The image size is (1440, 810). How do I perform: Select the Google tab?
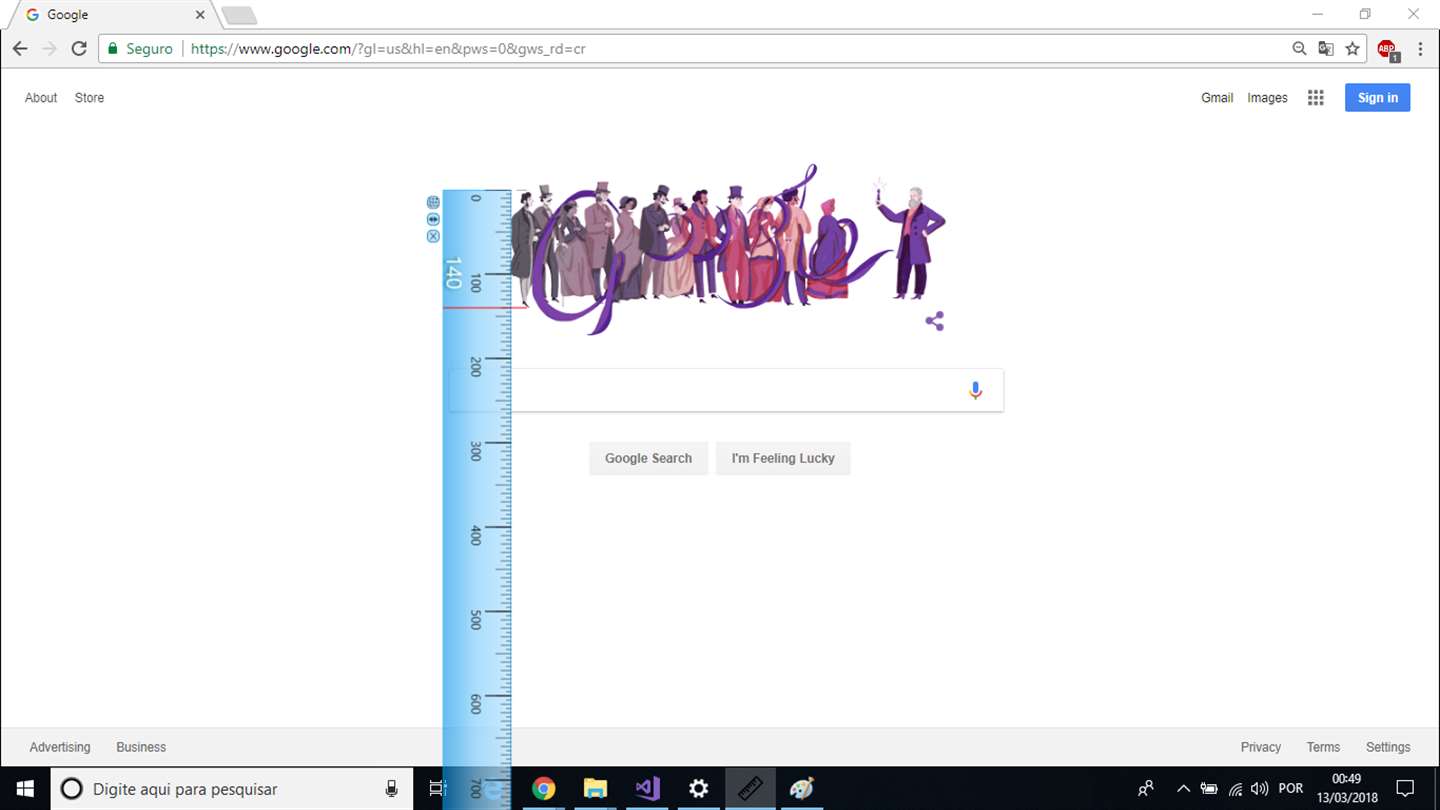(112, 15)
